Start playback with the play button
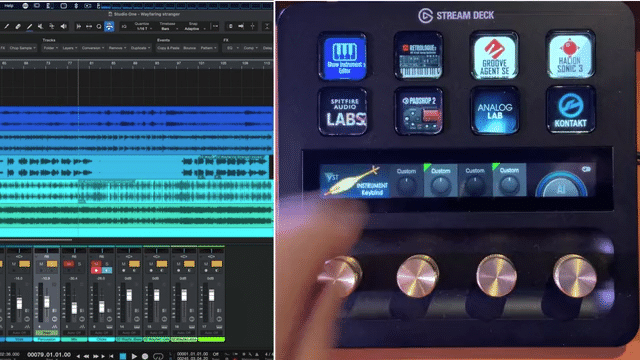Viewport: 640px width, 360px height. pyautogui.click(x=134, y=356)
